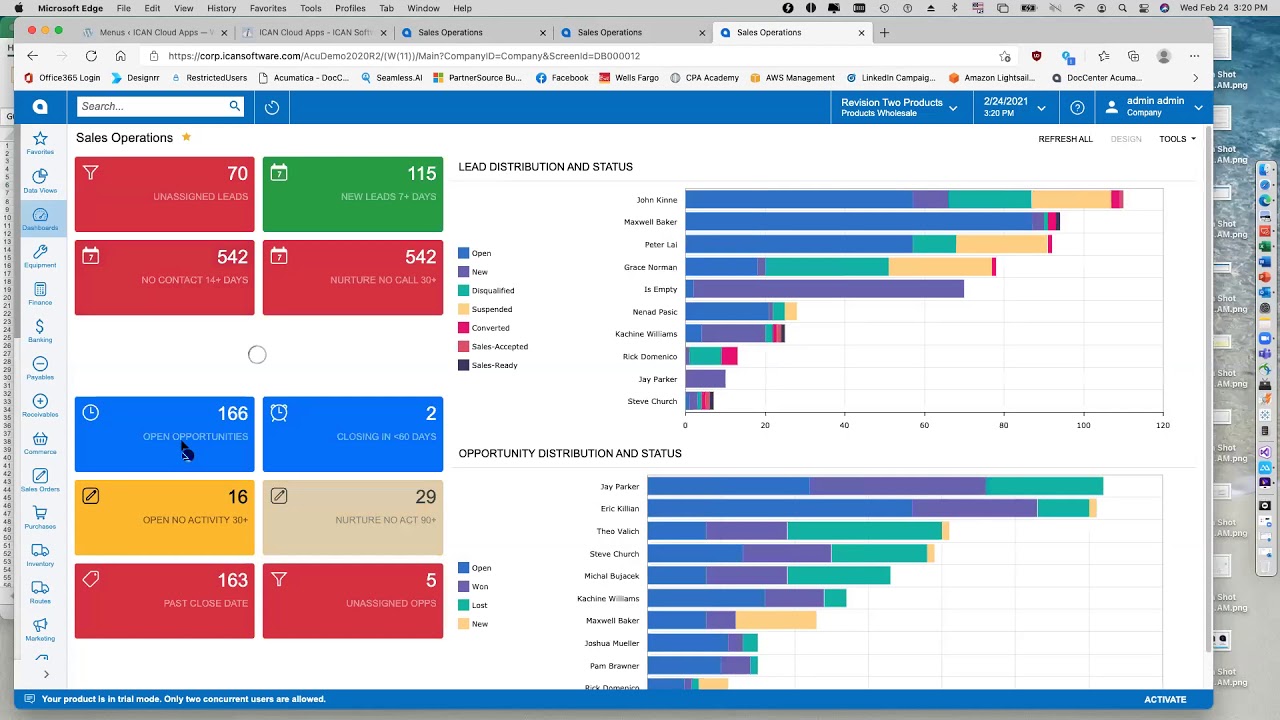Open Inventory workspace in sidebar
Screen dimensions: 1280x720
pyautogui.click(x=40, y=555)
